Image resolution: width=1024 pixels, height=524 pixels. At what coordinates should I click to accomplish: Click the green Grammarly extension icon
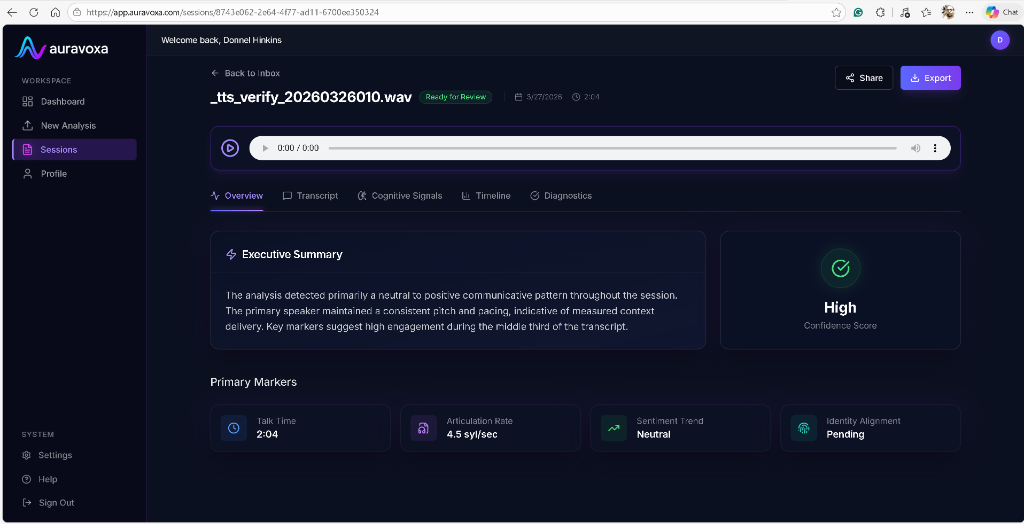point(858,12)
